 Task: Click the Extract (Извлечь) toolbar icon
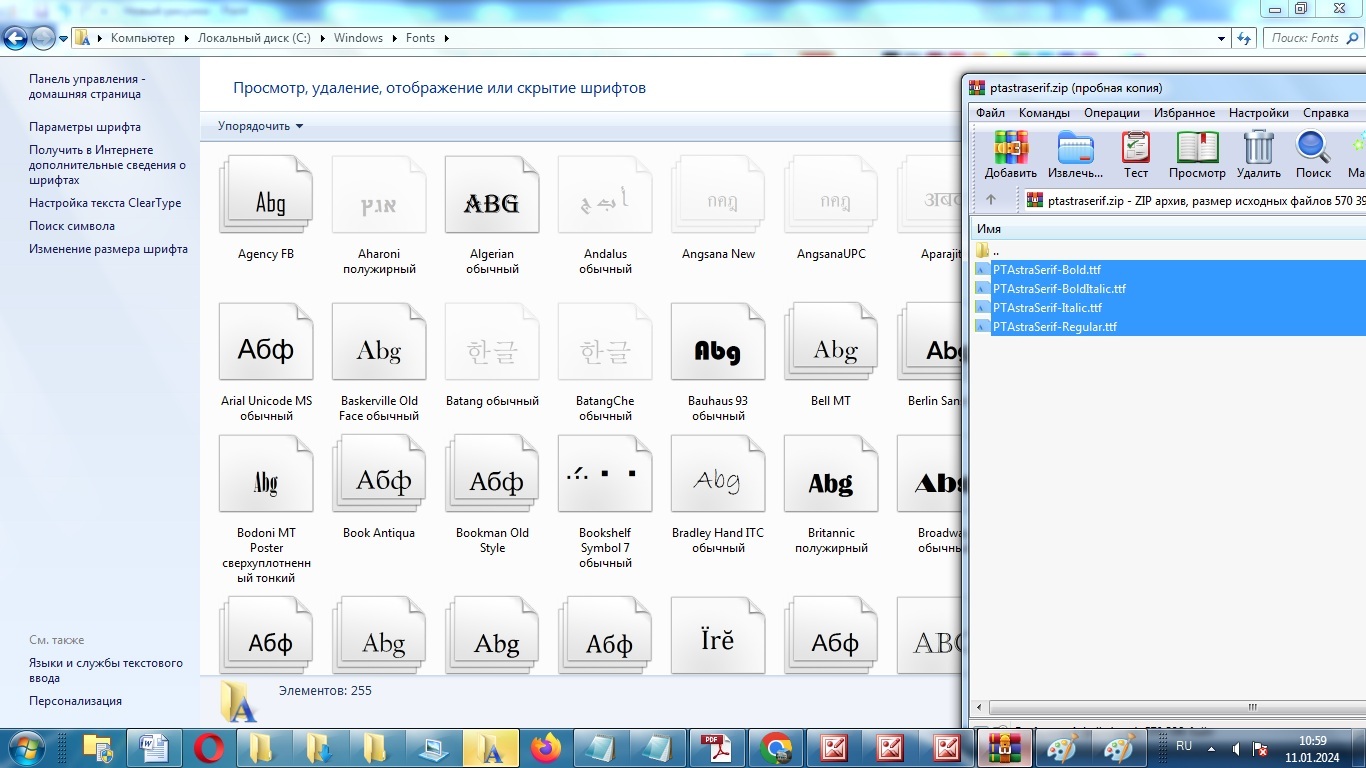tap(1075, 153)
